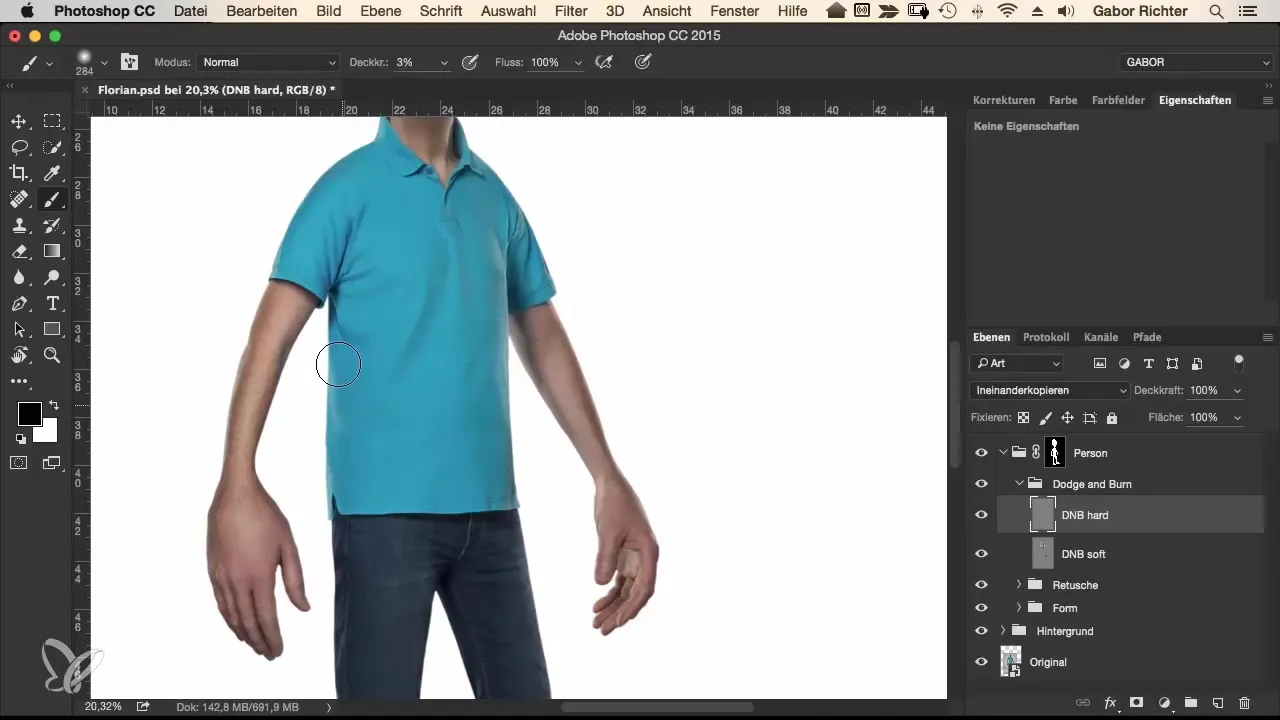This screenshot has width=1280, height=720.
Task: Switch to the Protokoll tab
Action: tap(1046, 337)
